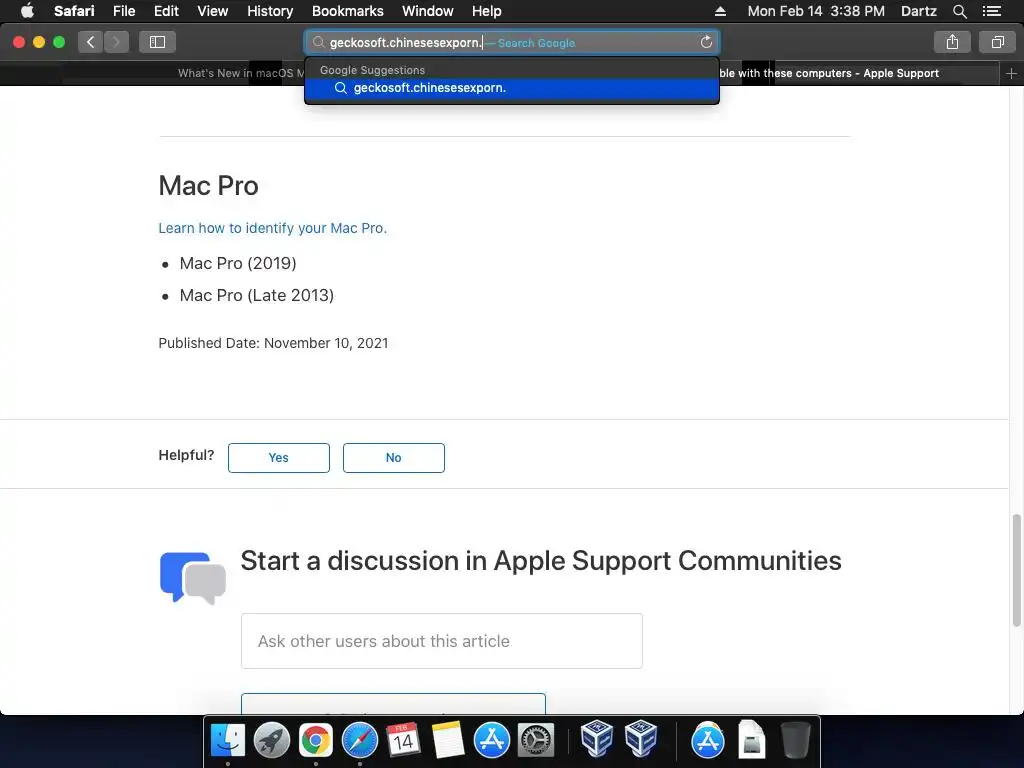Open Learn how to identify your Mac Pro link
This screenshot has width=1024, height=768.
pos(272,228)
